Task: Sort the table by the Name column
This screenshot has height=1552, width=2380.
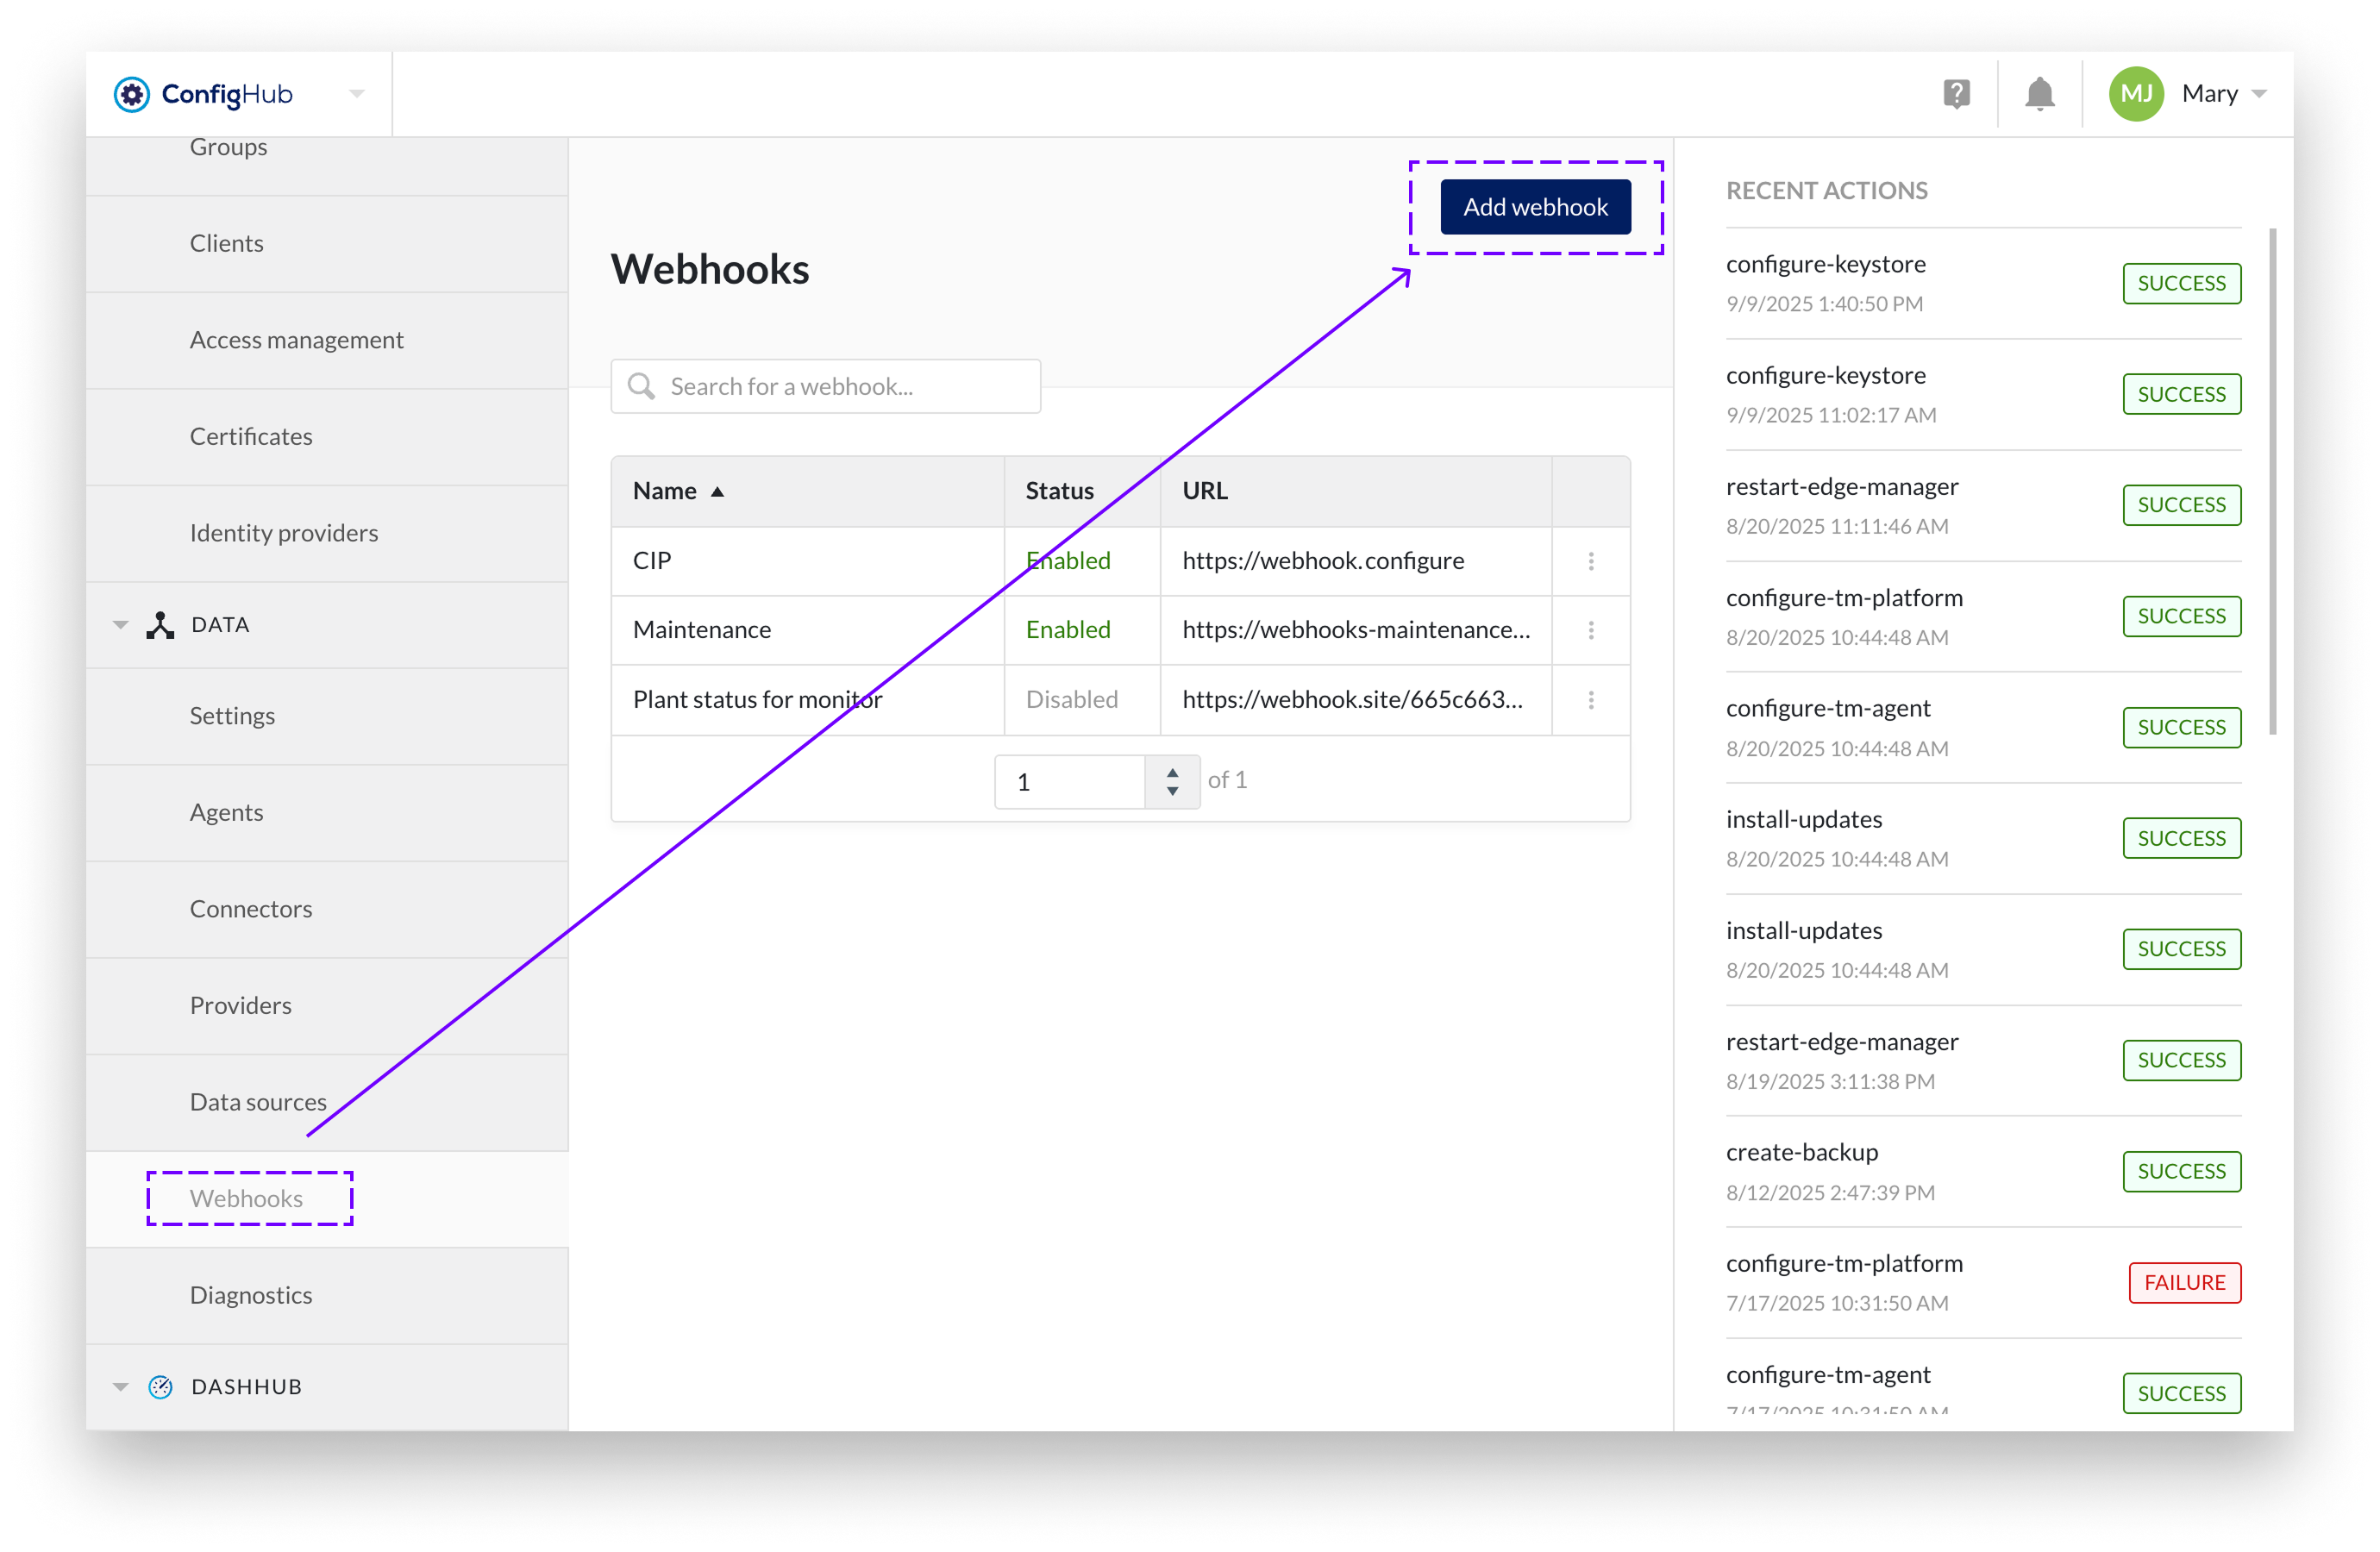Action: click(x=678, y=491)
